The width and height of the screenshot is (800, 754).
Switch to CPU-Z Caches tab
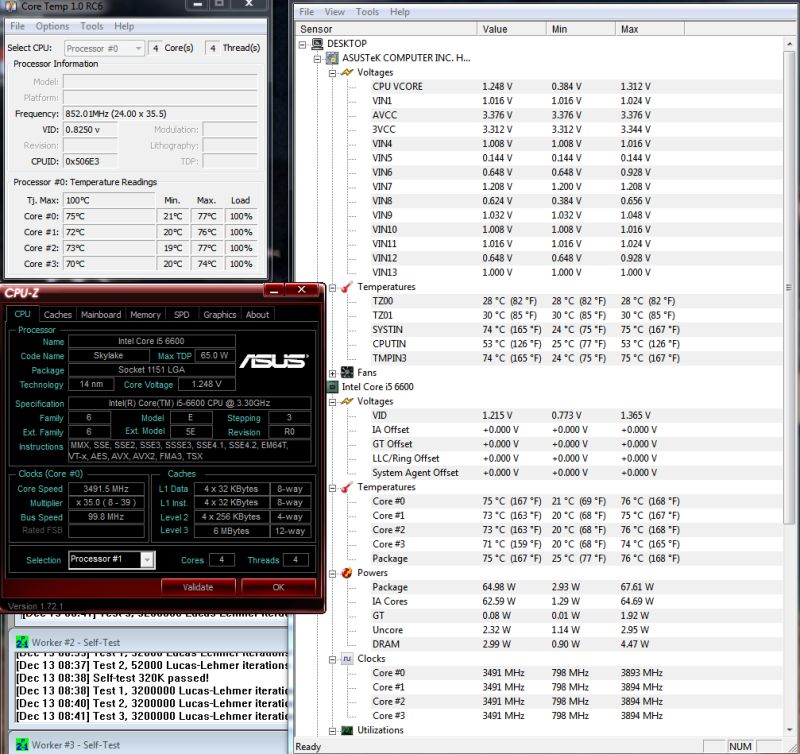[x=58, y=315]
